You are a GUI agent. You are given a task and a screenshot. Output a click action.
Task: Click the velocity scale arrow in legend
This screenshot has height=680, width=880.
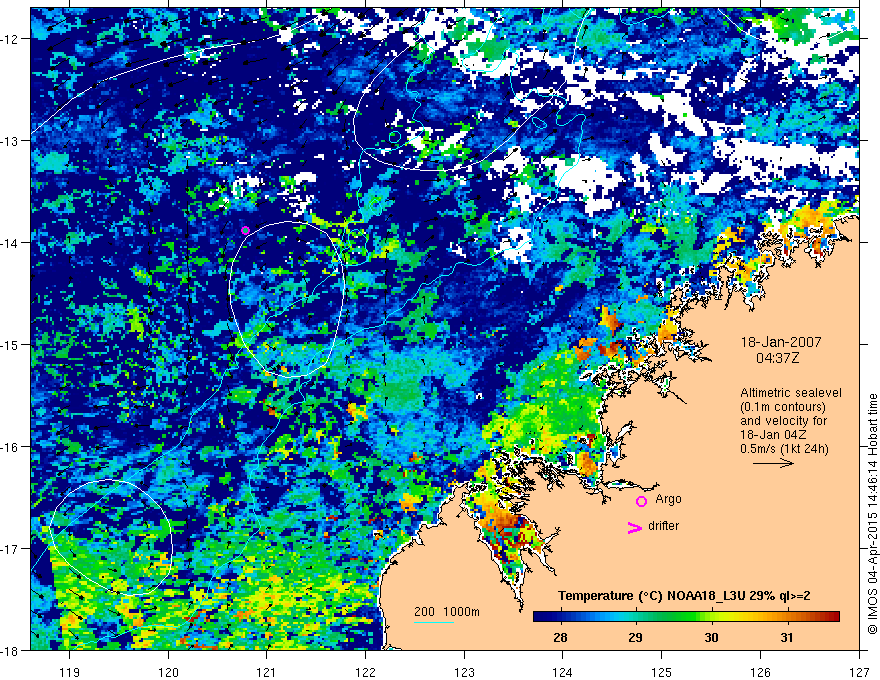[x=773, y=463]
